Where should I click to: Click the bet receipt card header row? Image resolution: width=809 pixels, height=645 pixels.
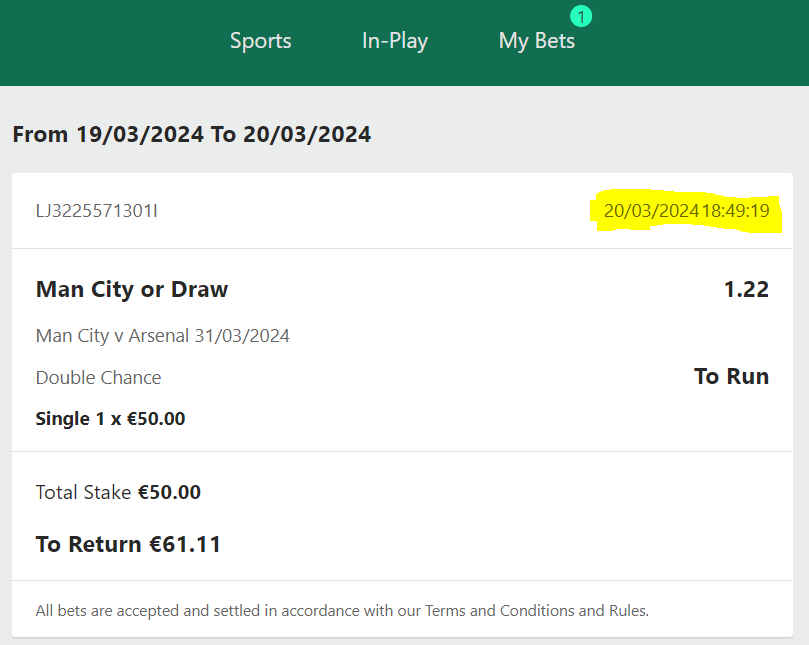(402, 211)
